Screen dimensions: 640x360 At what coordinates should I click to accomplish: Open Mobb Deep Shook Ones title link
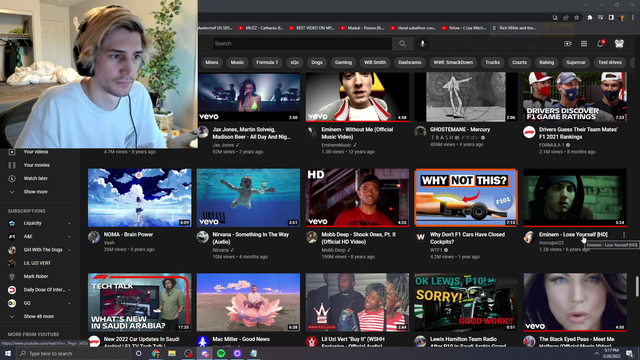point(358,238)
